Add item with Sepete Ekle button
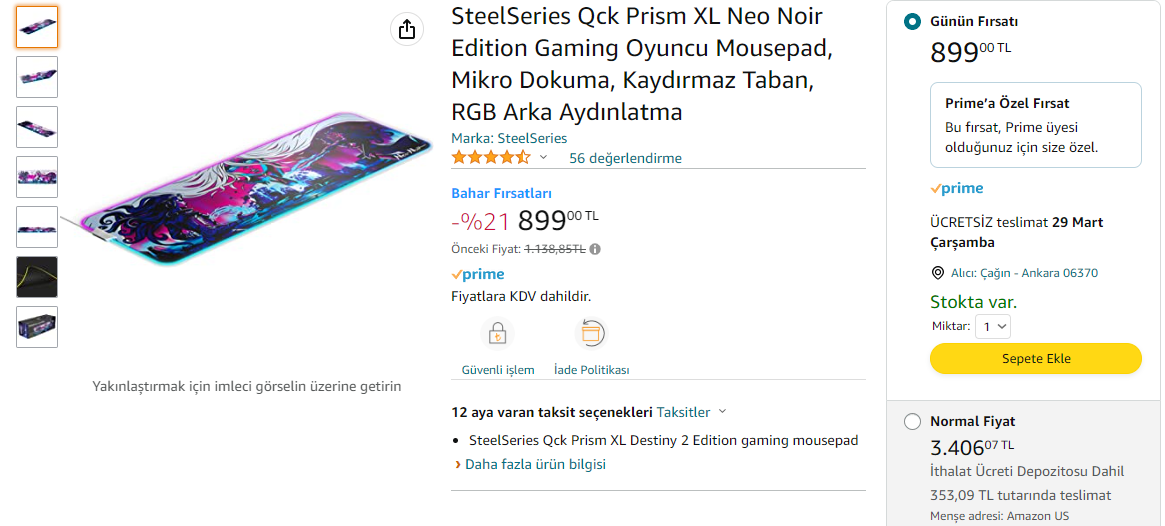1165x526 pixels. (x=1035, y=358)
